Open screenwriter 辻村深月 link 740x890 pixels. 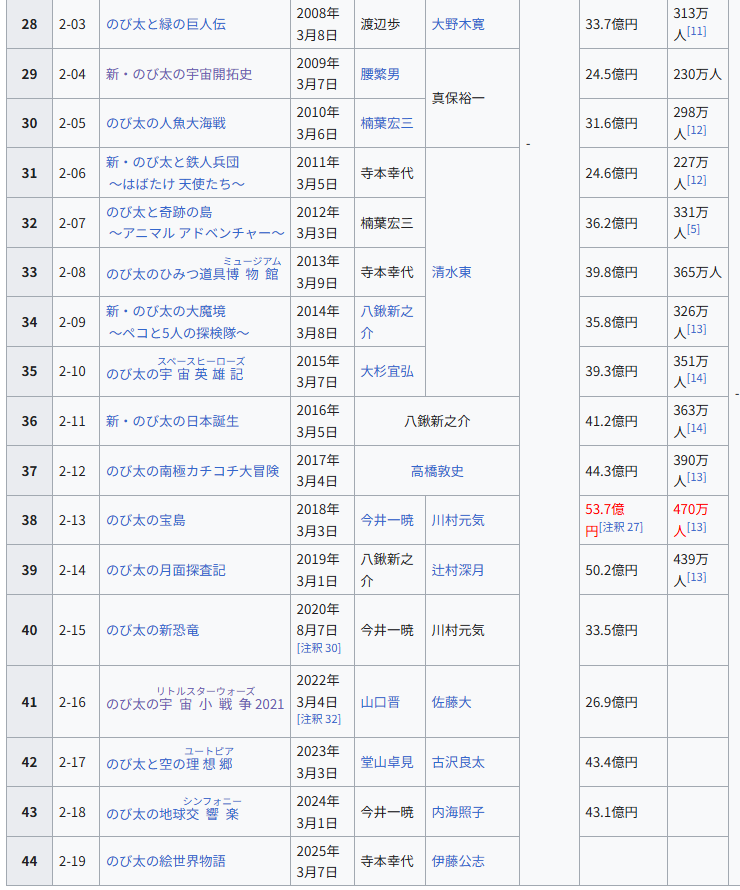tap(458, 570)
